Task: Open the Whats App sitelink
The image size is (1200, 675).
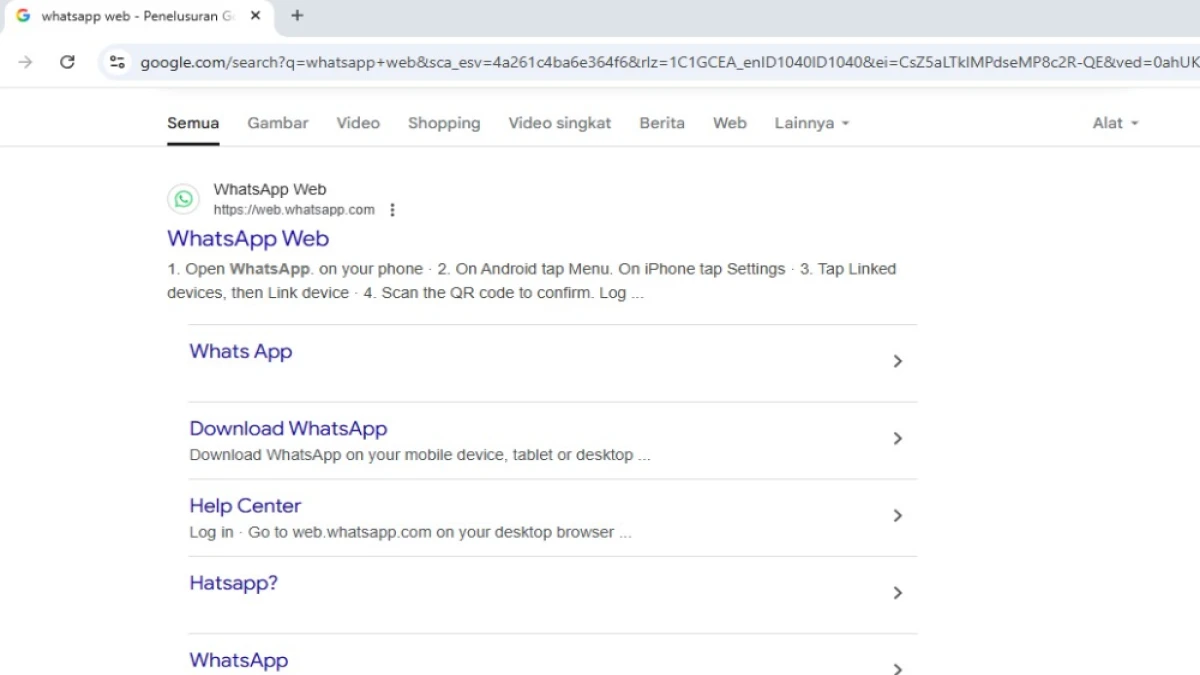Action: click(x=241, y=351)
